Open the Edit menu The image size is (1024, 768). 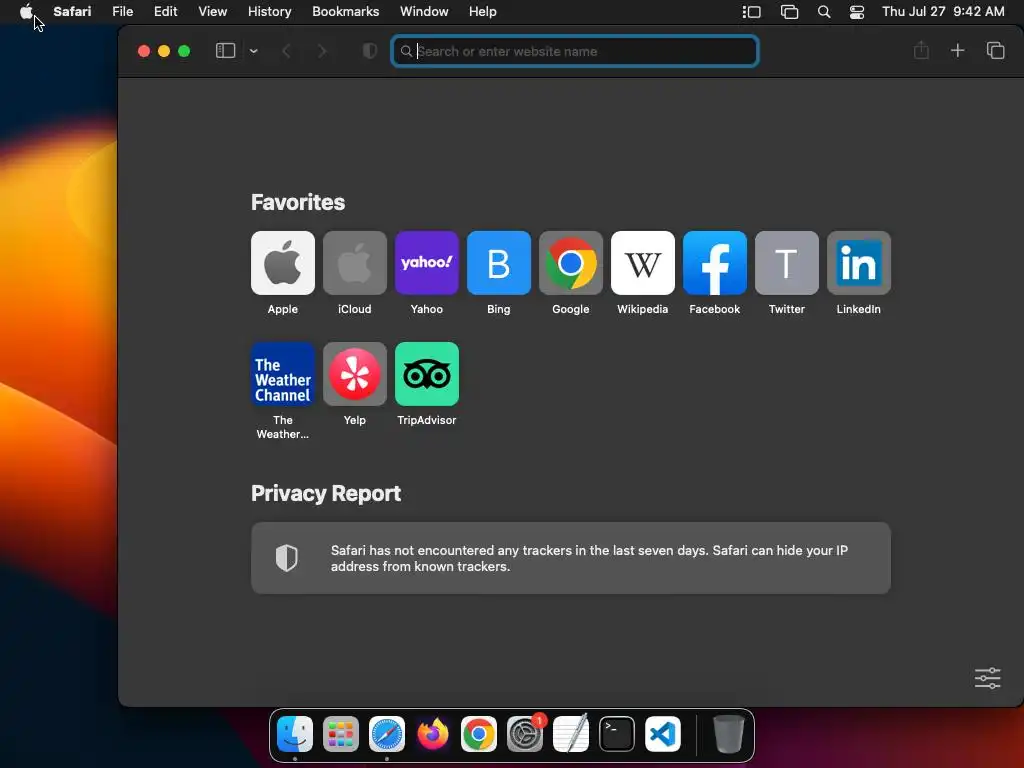165,11
